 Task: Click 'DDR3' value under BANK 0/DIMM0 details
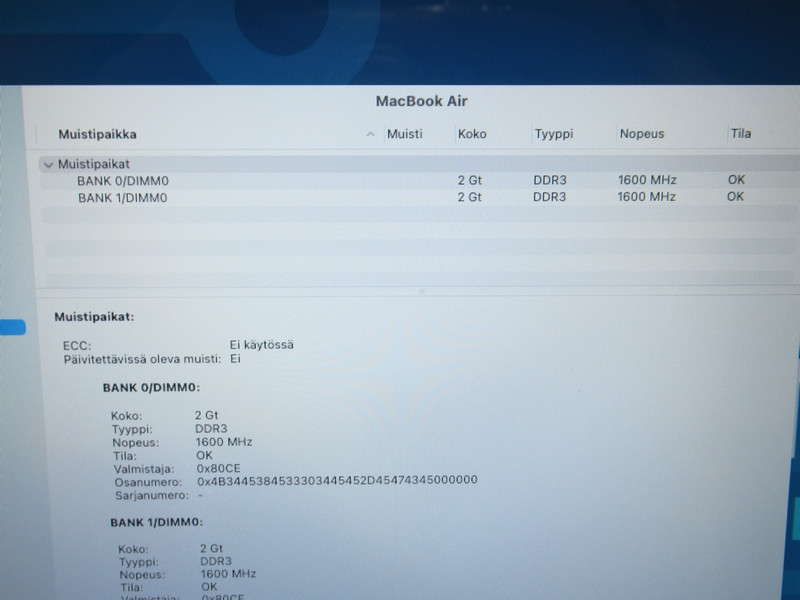click(x=211, y=429)
